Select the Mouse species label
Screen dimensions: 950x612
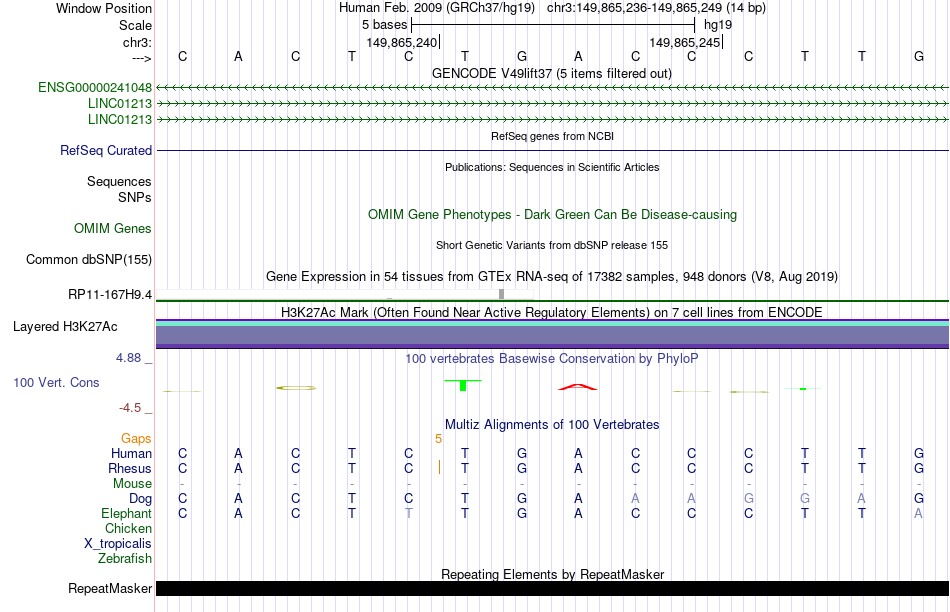pos(132,484)
